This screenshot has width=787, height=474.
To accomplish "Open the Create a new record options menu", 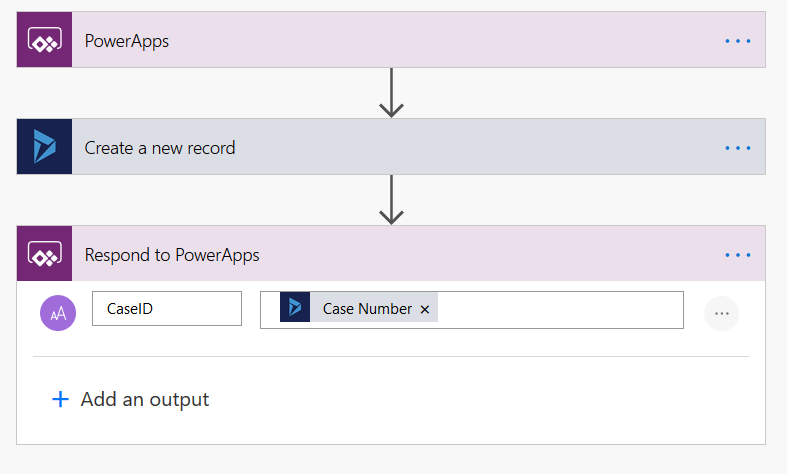I will (x=737, y=148).
